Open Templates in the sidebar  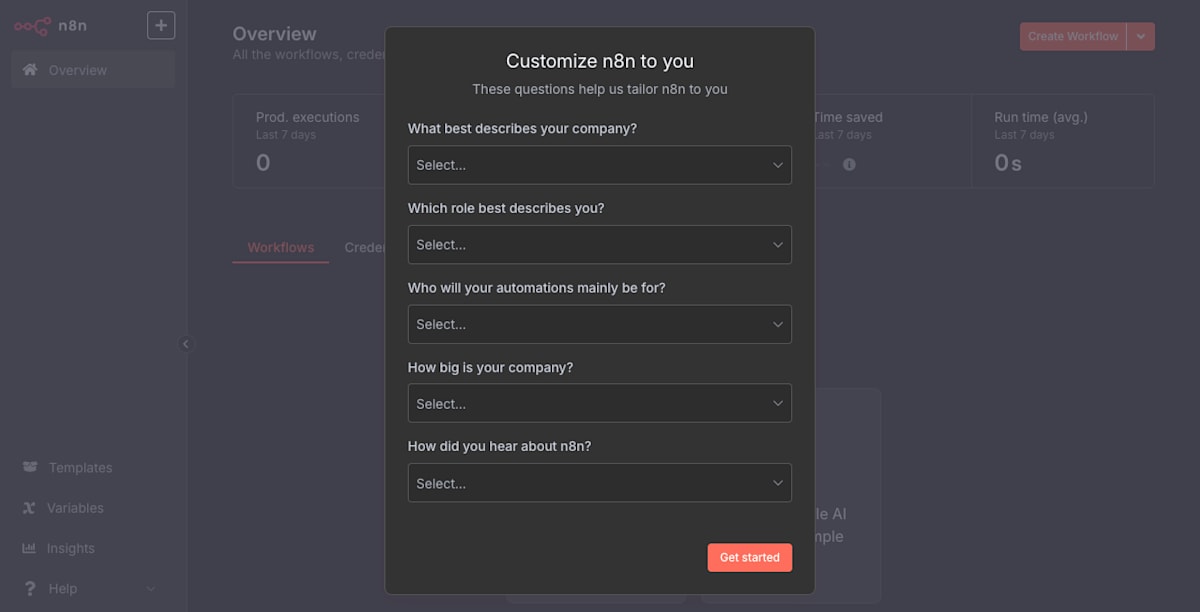coord(93,468)
